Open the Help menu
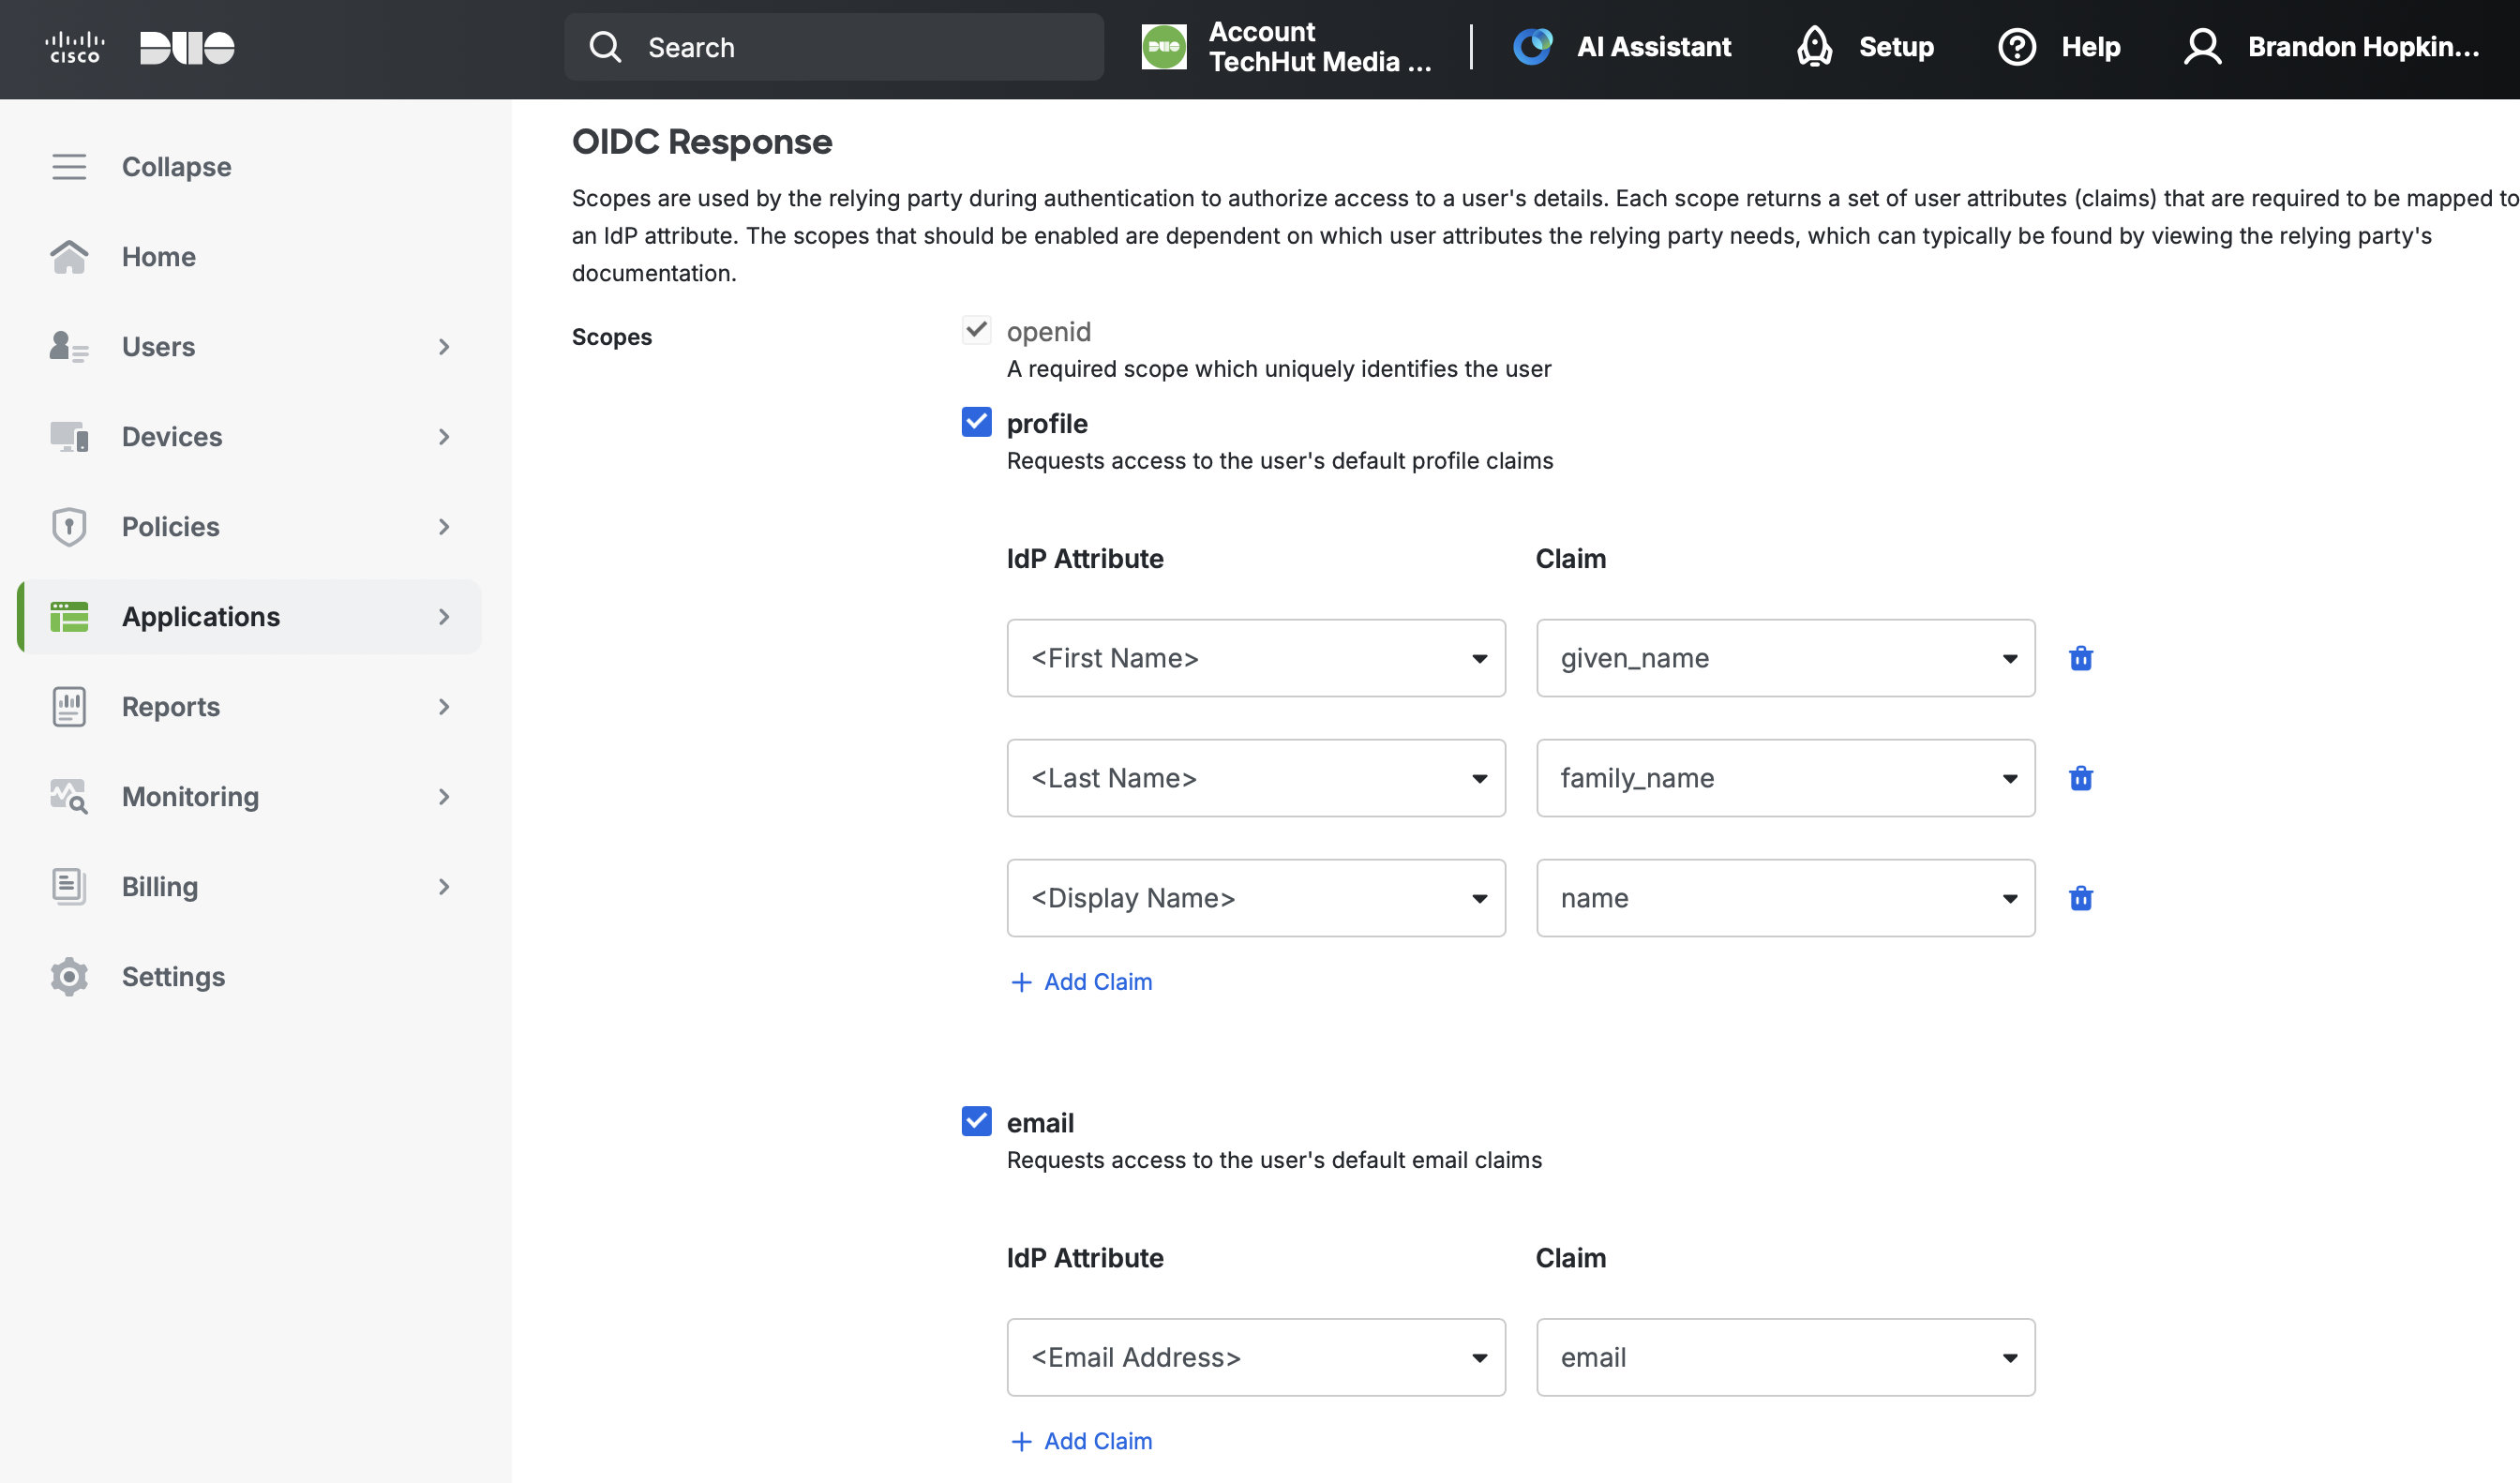The image size is (2520, 1483). (2017, 47)
